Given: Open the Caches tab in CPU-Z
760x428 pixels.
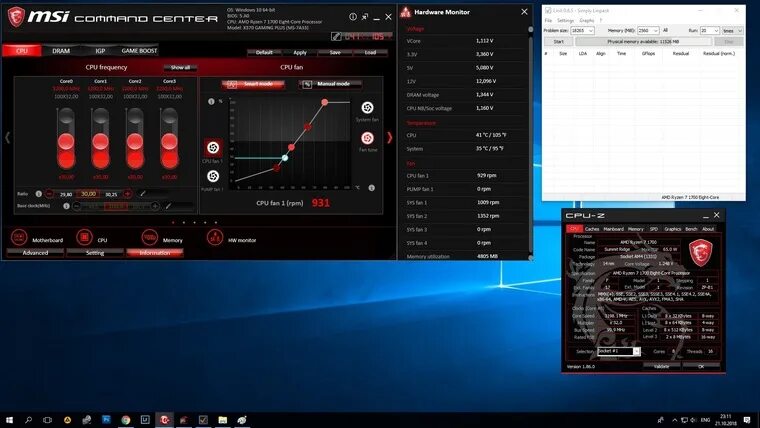Looking at the screenshot, I should tap(592, 229).
